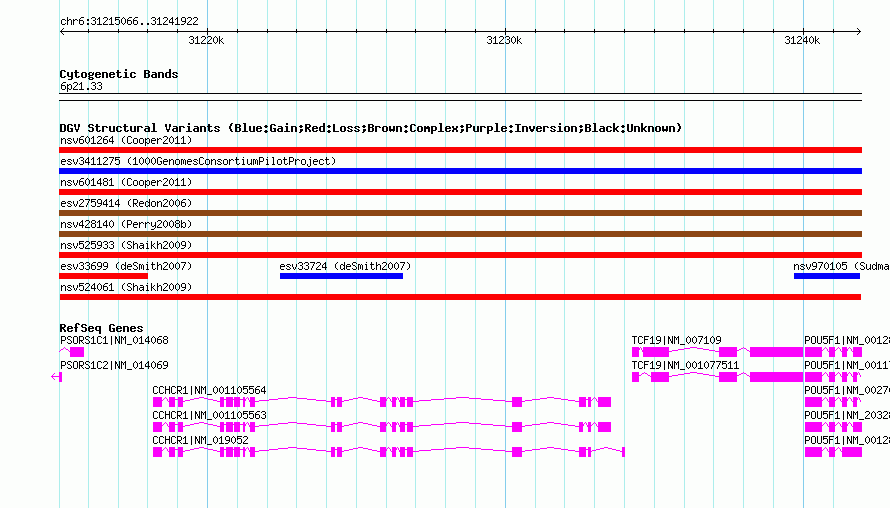890x508 pixels.
Task: Click the 31220k ruler tick label
Action: (206, 40)
